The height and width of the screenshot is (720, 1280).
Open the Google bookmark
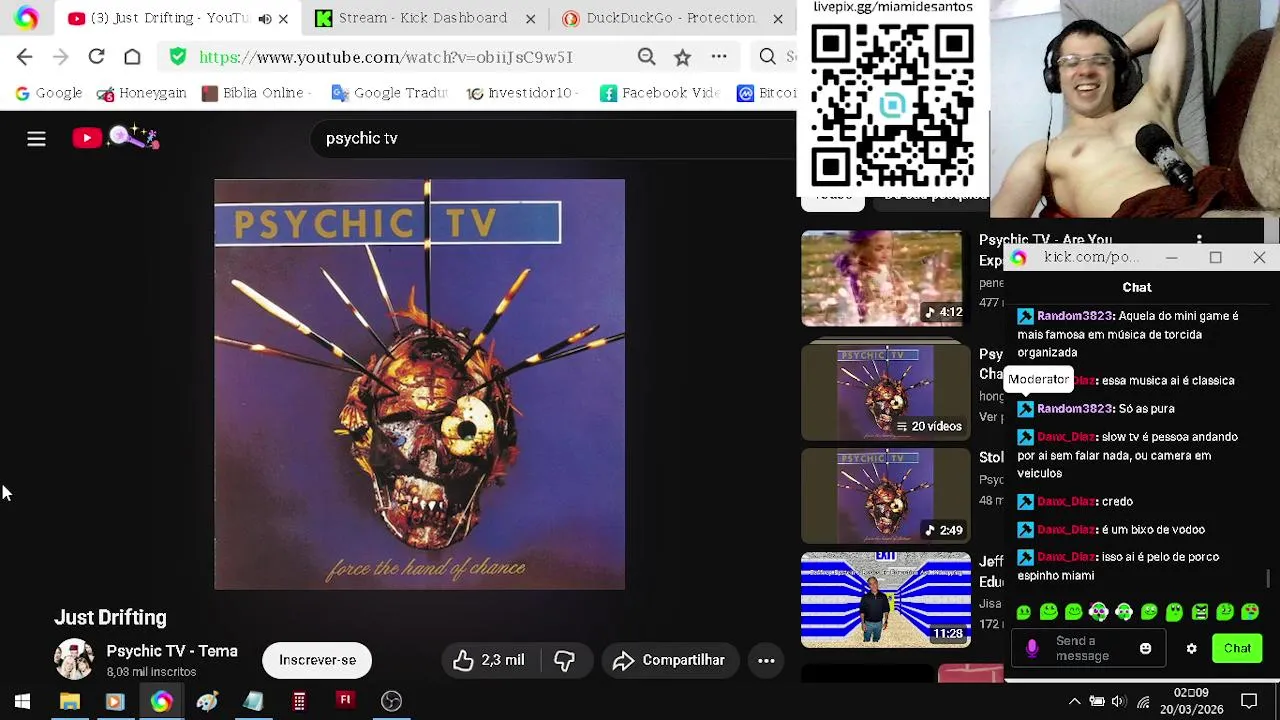point(48,93)
